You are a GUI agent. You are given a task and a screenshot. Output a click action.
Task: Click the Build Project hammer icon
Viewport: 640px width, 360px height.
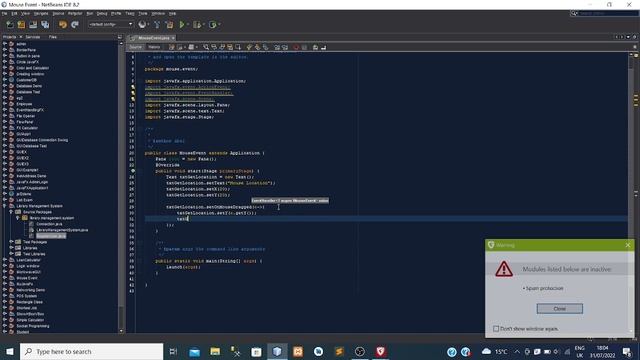[157, 25]
